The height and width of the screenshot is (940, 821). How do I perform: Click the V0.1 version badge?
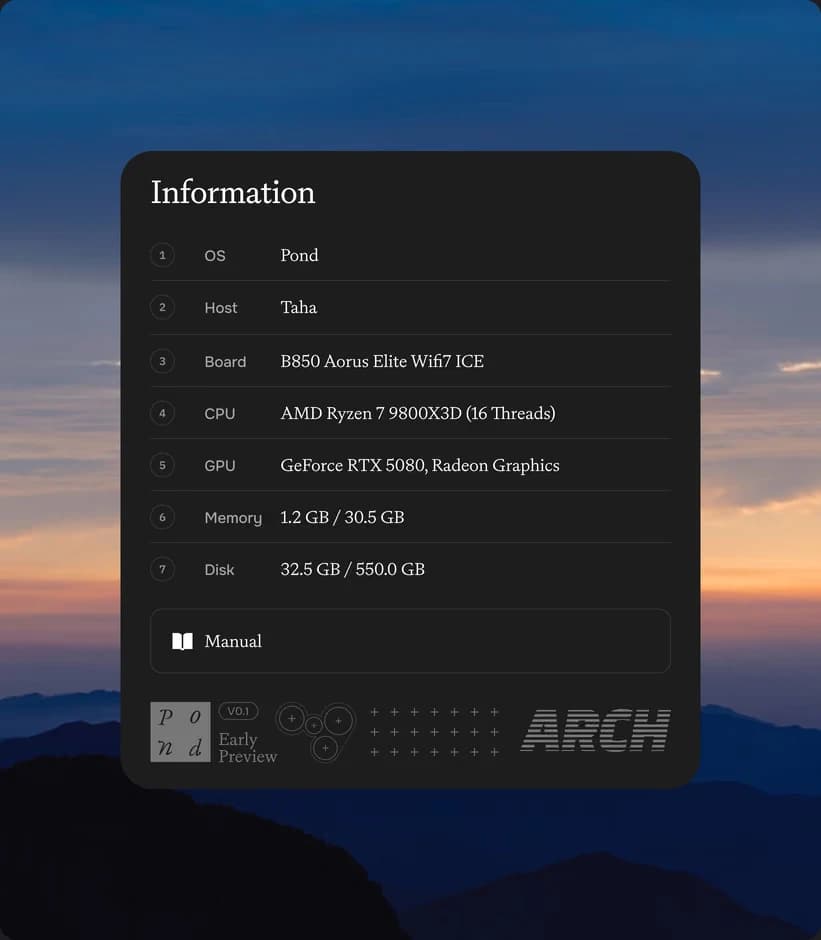click(x=238, y=711)
